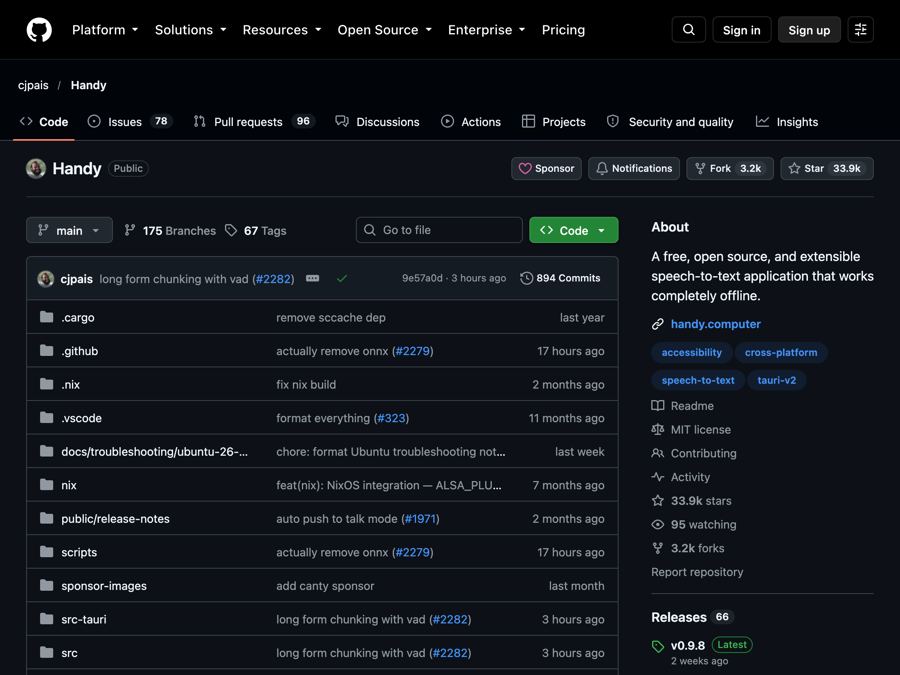The height and width of the screenshot is (675, 900).
Task: Expand the Resources menu
Action: click(x=282, y=30)
